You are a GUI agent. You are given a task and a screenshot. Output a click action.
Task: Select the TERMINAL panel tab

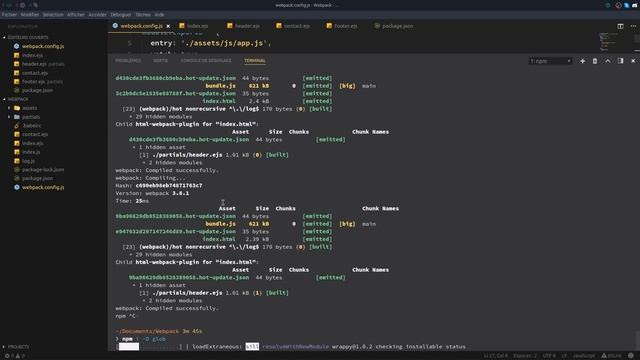255,60
